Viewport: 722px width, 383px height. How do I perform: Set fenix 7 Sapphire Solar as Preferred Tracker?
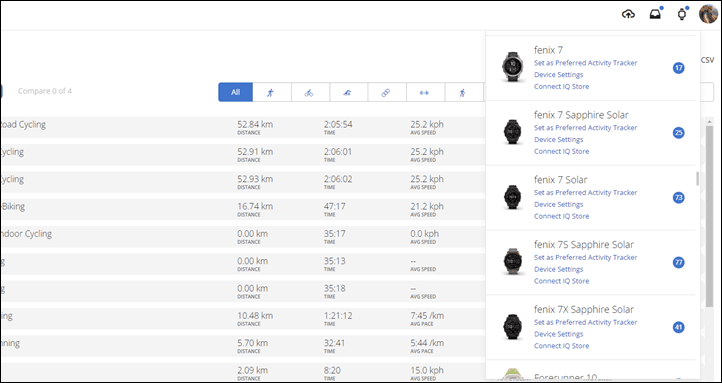pyautogui.click(x=585, y=128)
